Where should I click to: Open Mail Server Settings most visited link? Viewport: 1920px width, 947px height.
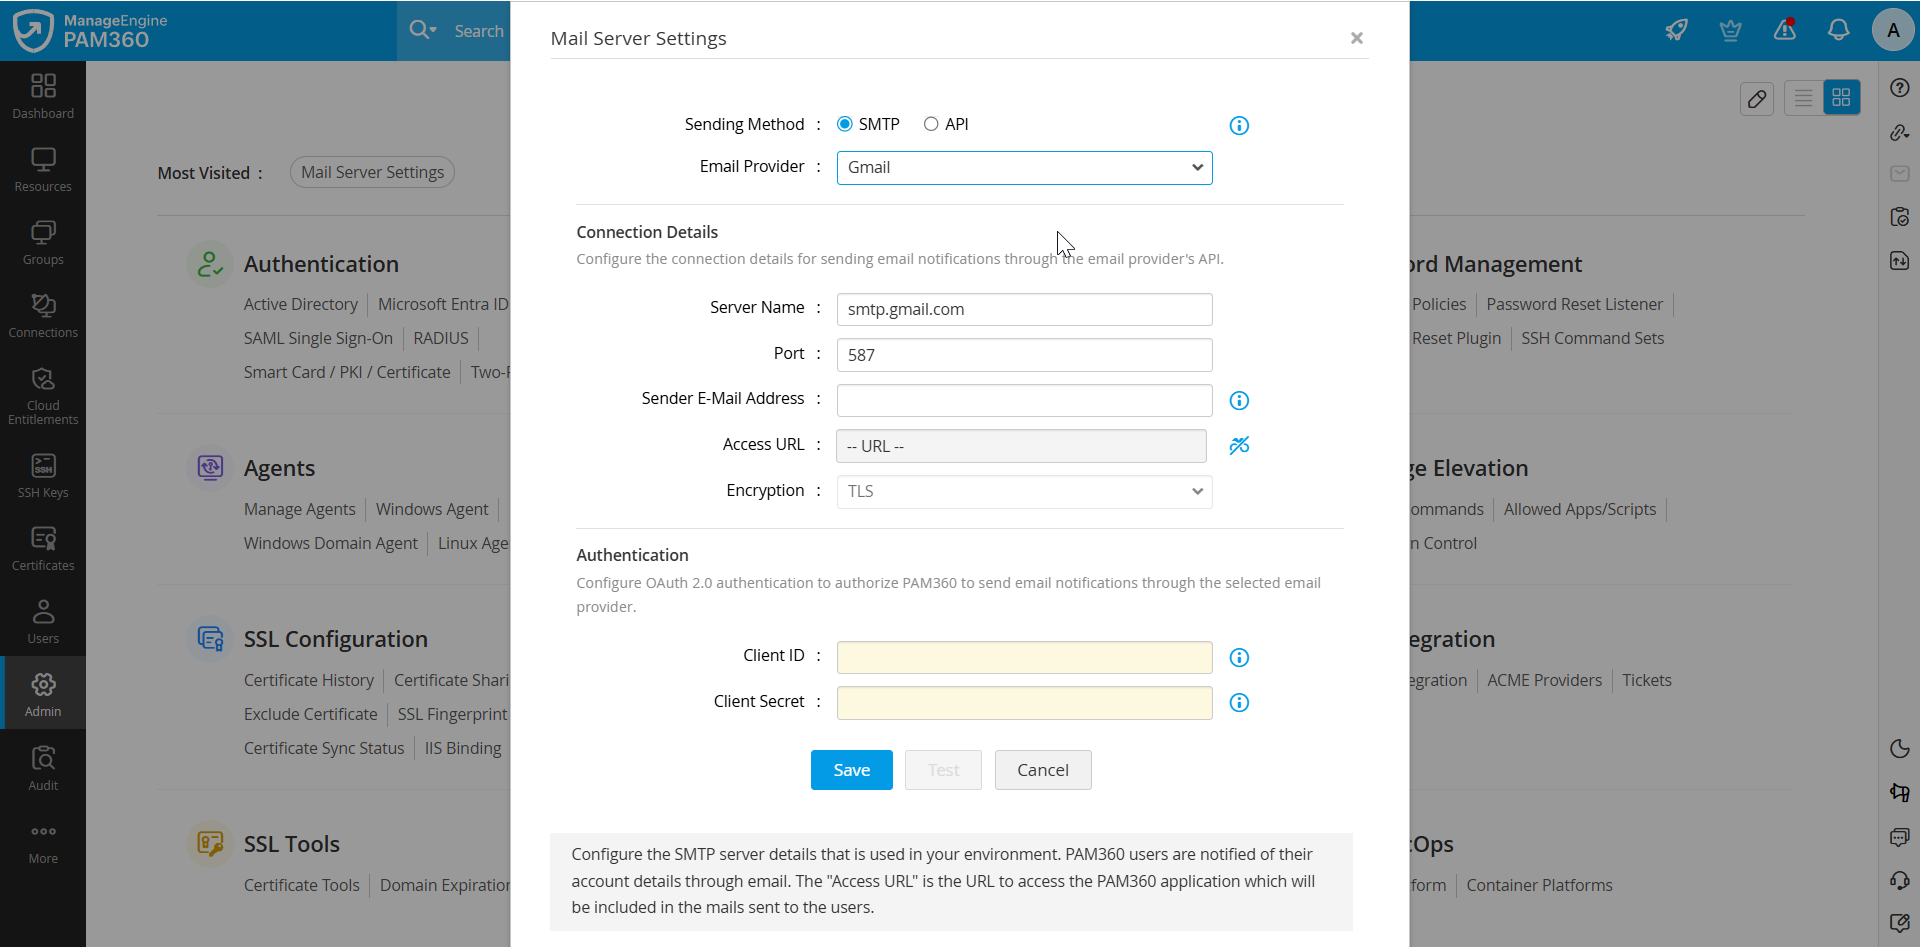[x=372, y=172]
